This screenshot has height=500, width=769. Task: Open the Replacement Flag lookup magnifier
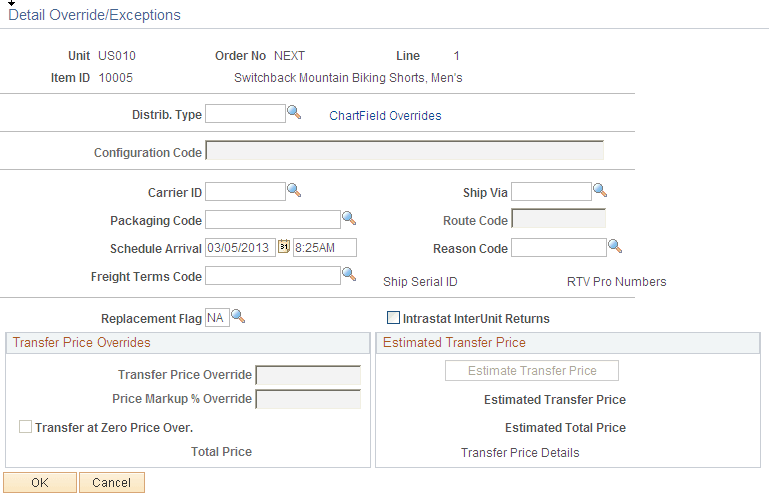pos(238,317)
